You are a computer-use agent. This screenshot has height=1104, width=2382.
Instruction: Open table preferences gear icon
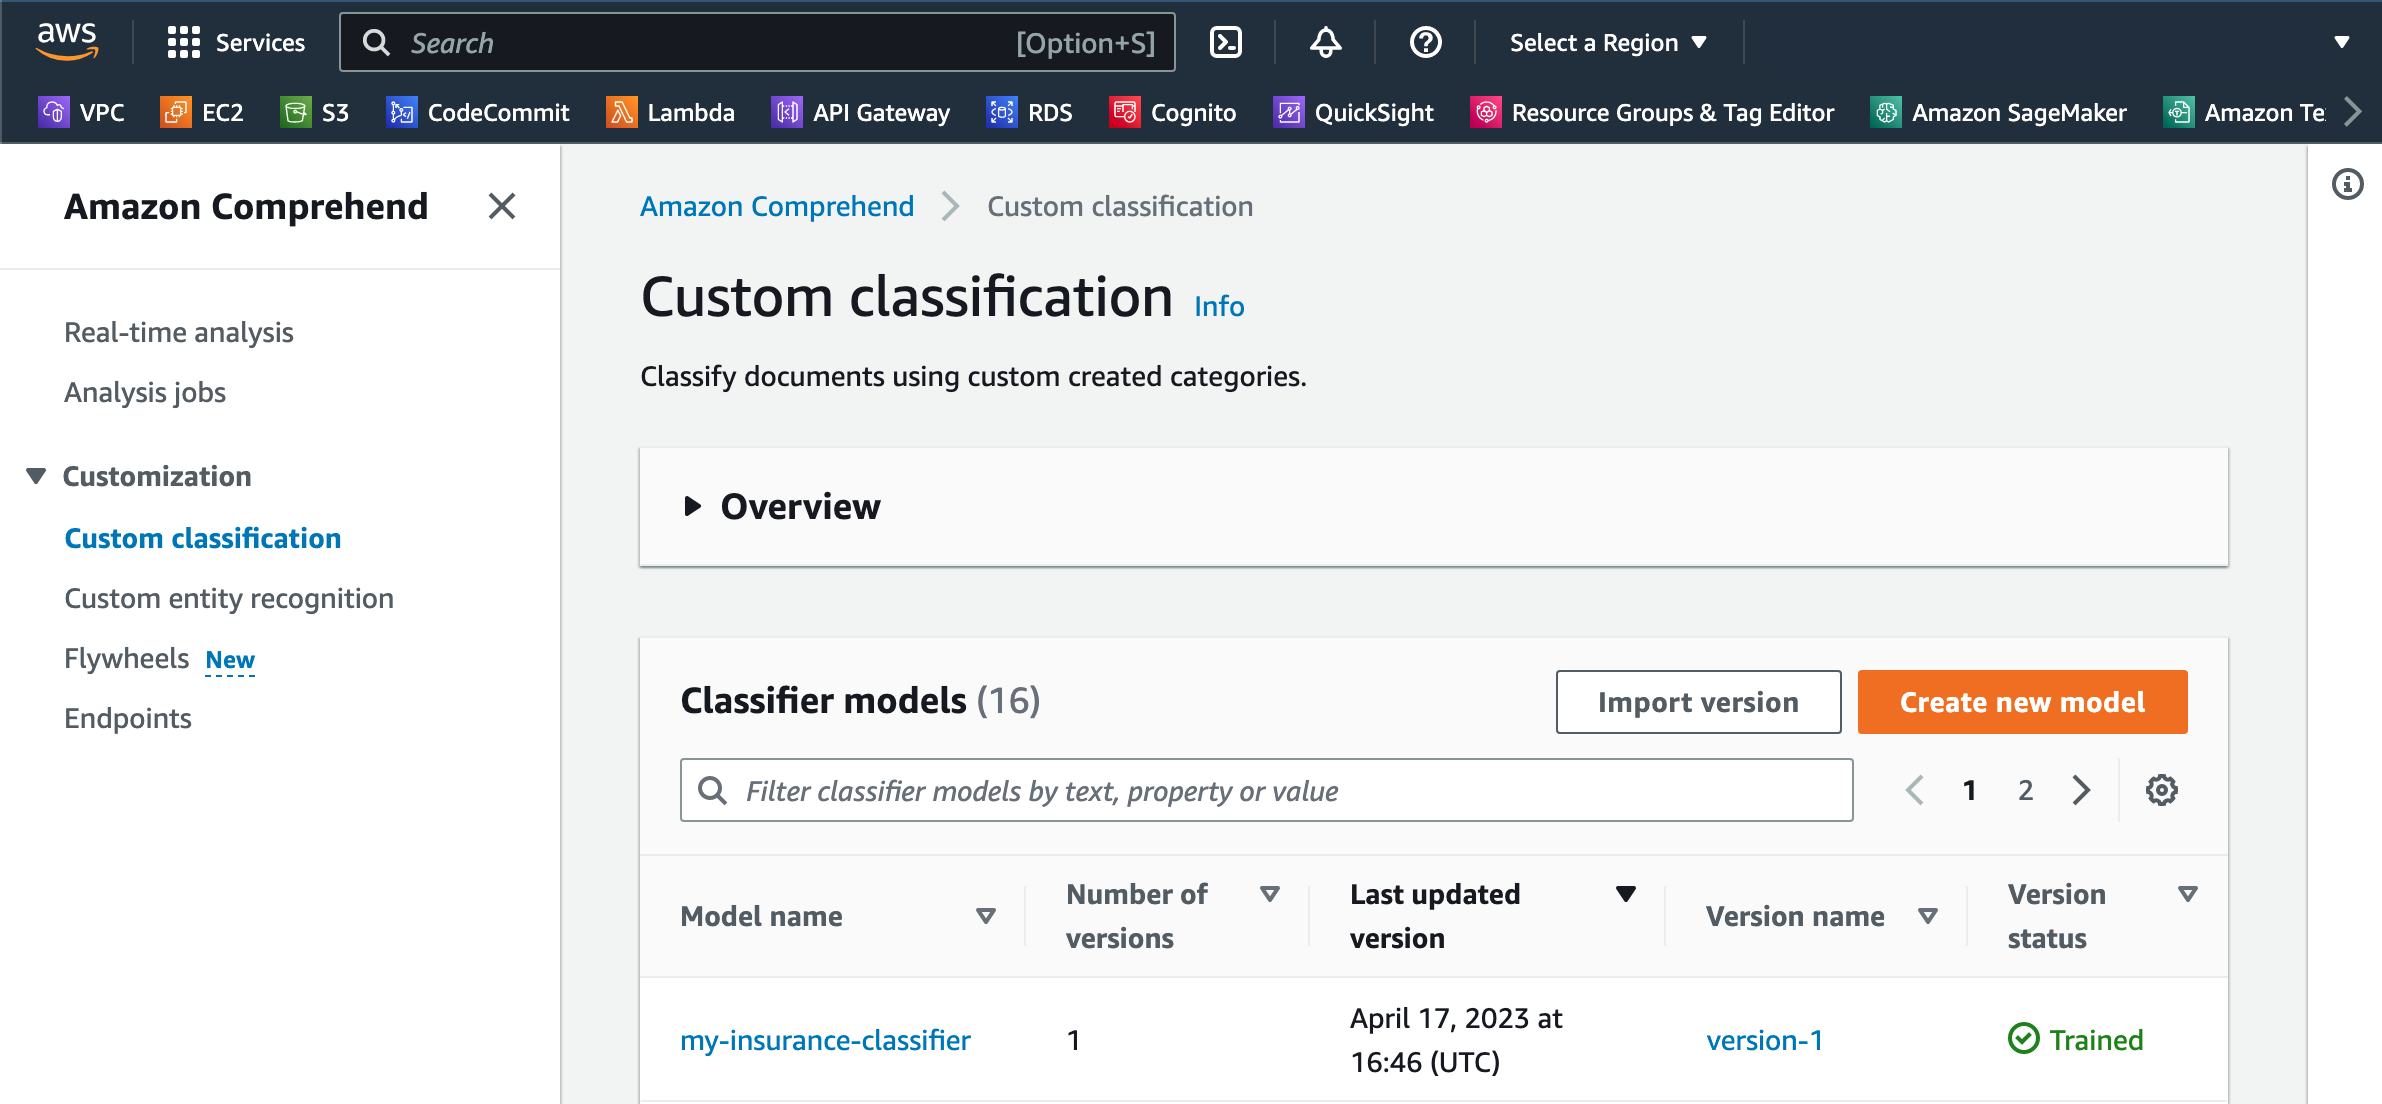(x=2161, y=790)
